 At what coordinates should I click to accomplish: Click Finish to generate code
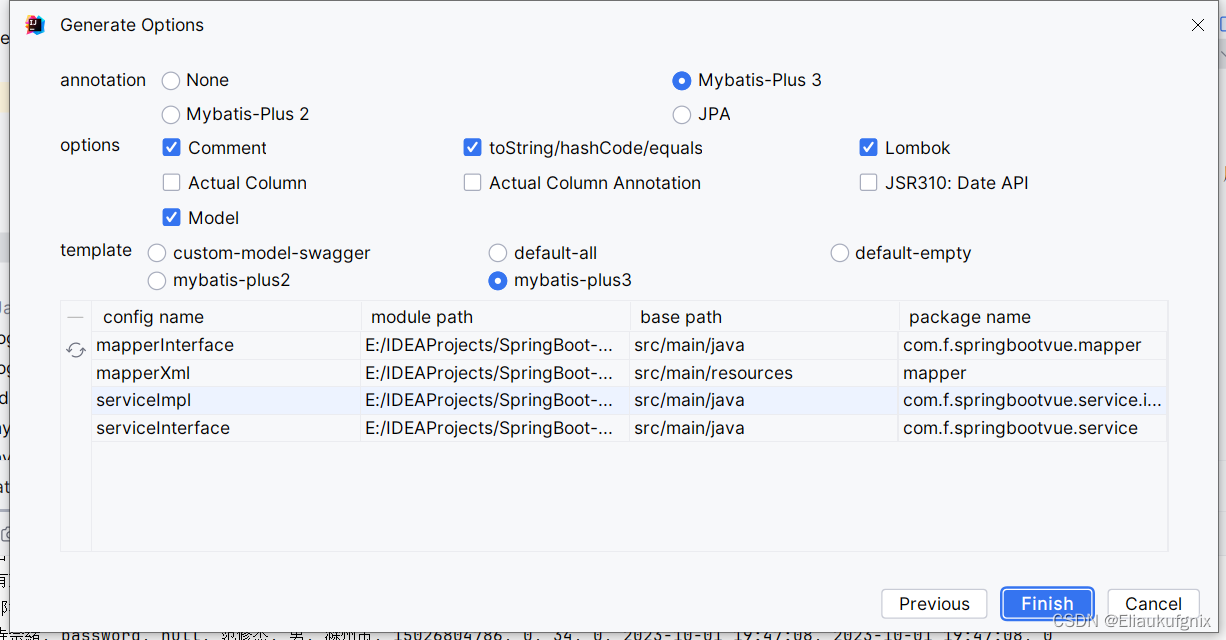1047,603
